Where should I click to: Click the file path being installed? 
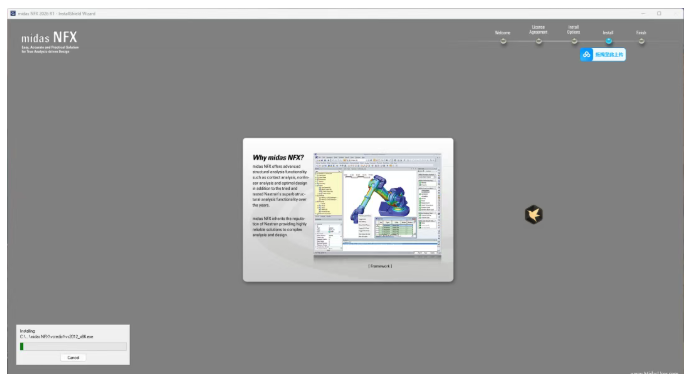[57, 337]
